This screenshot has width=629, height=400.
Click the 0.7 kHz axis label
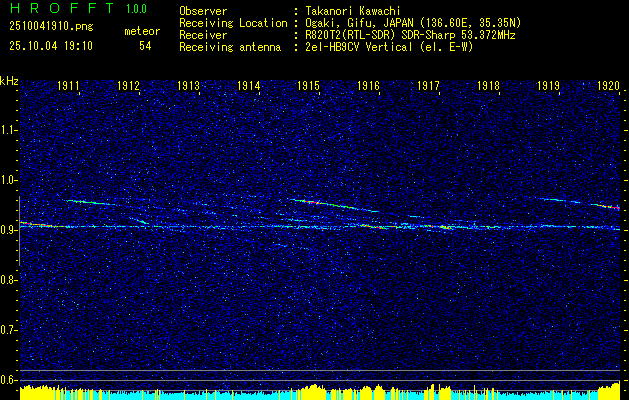(x=8, y=330)
